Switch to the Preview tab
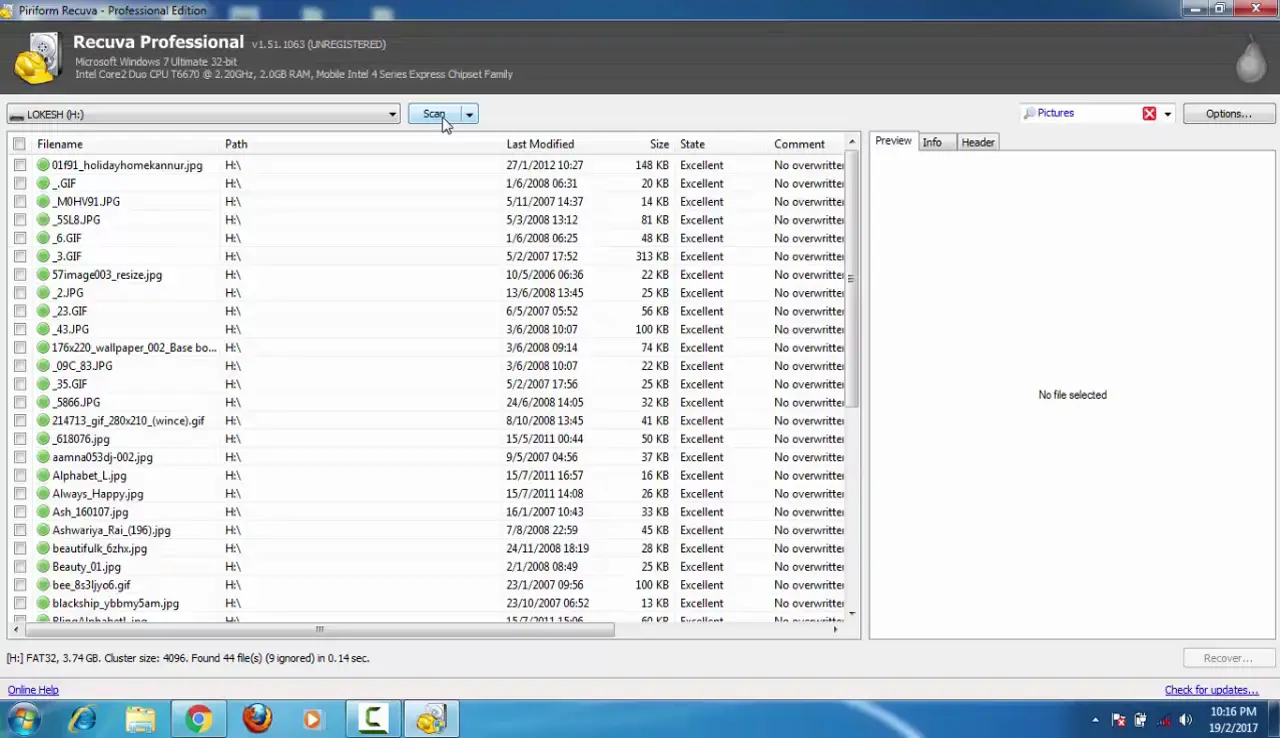 893,142
